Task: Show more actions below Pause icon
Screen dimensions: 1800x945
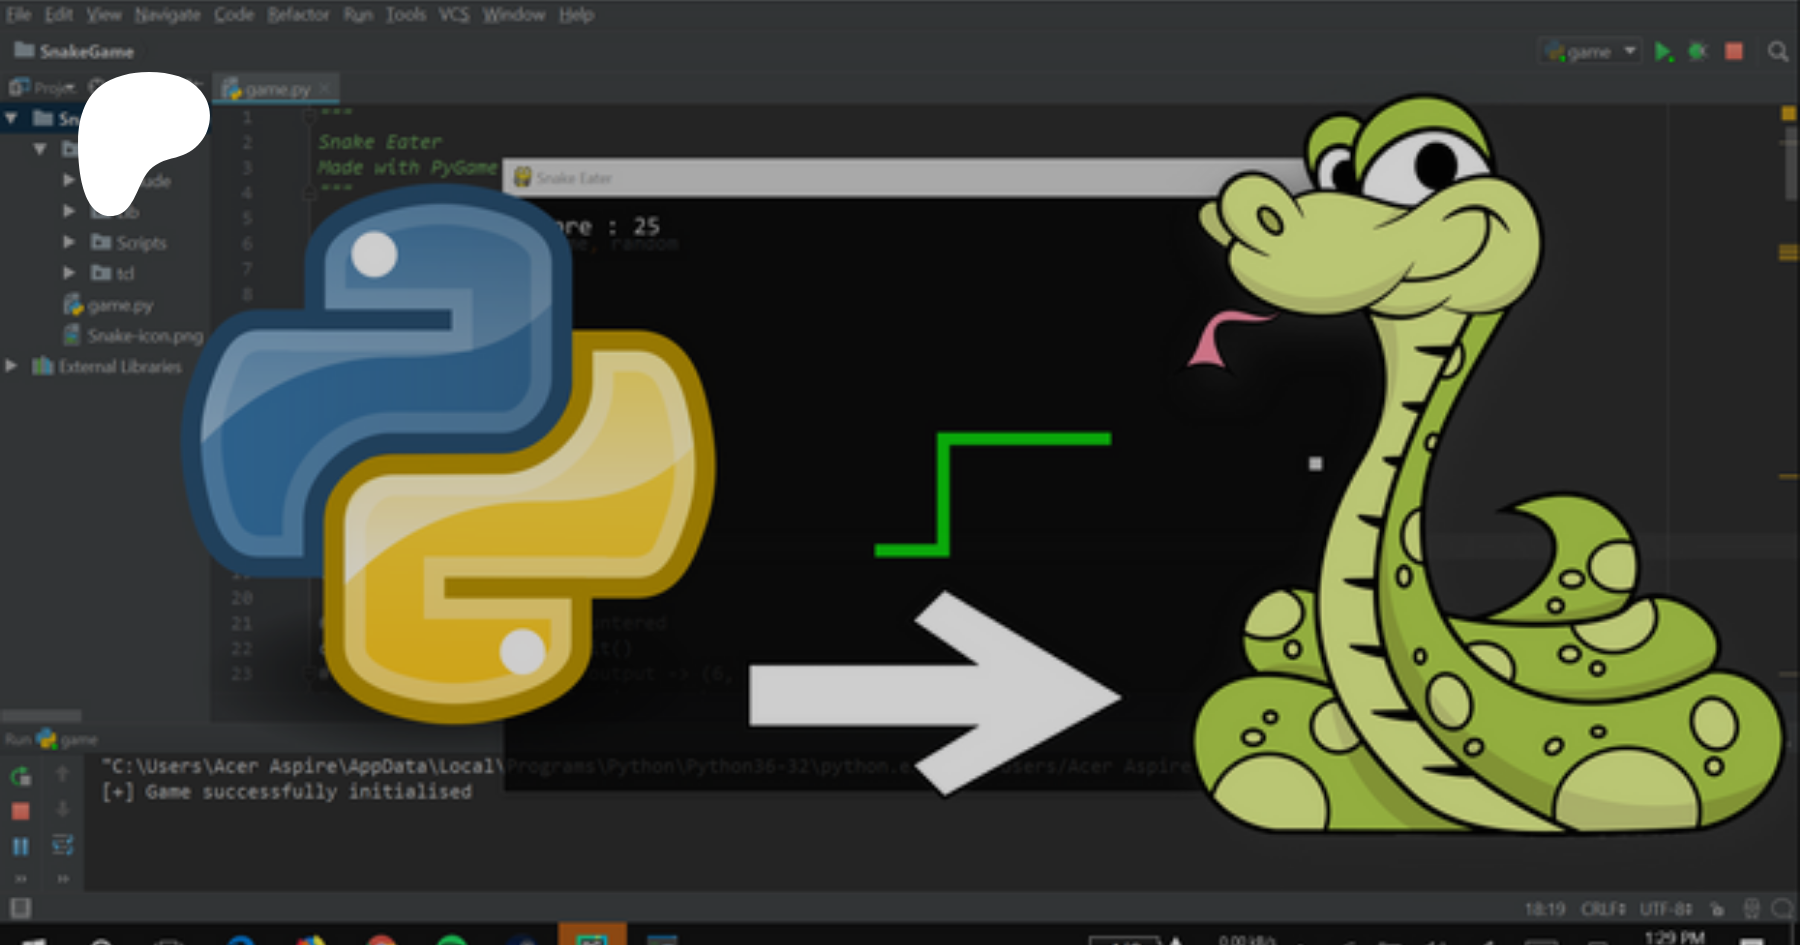Action: point(20,879)
